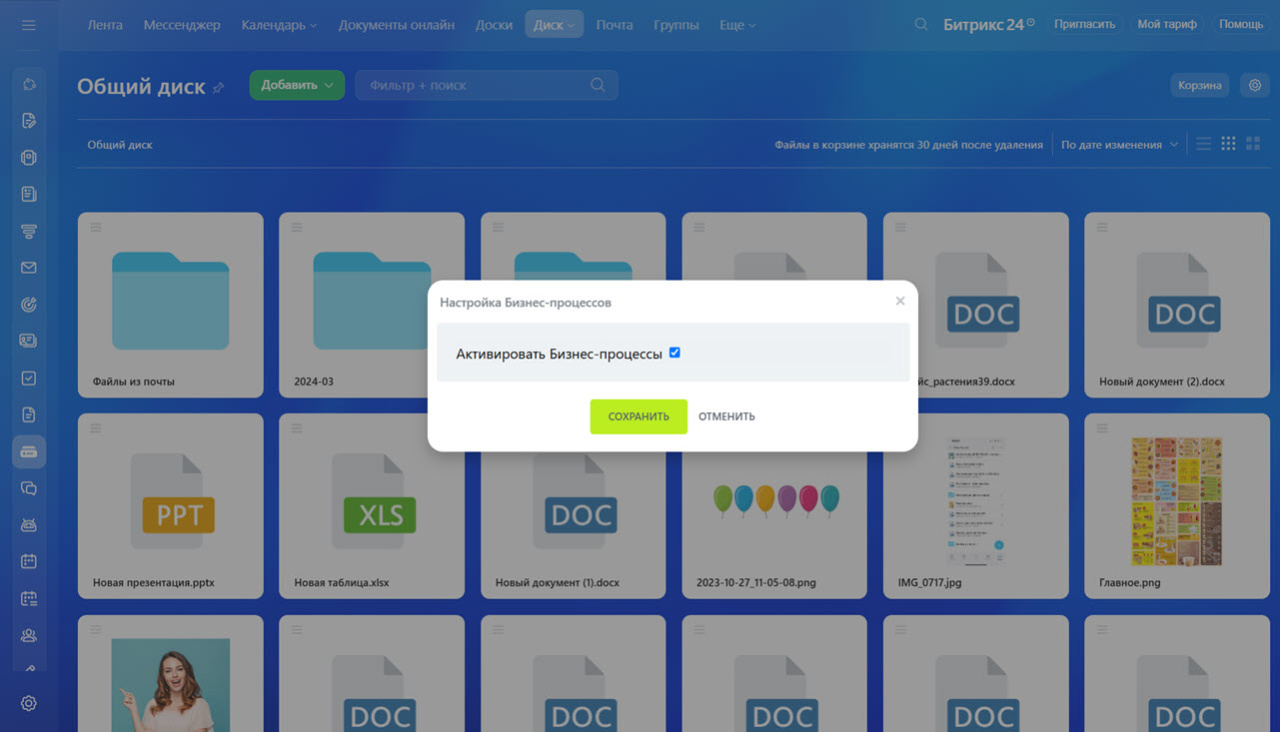Click the Общий диск breadcrumb link

(120, 145)
